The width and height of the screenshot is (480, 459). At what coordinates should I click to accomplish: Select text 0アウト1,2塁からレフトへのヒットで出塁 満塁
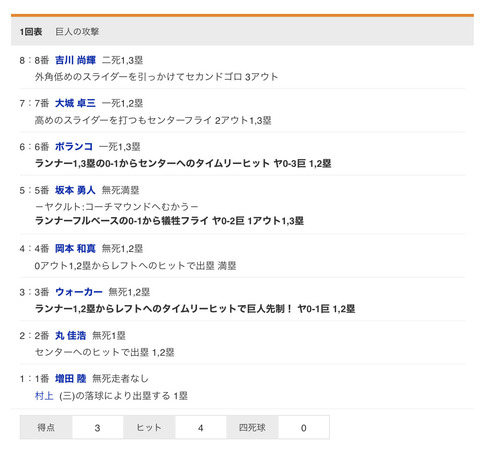pos(135,266)
